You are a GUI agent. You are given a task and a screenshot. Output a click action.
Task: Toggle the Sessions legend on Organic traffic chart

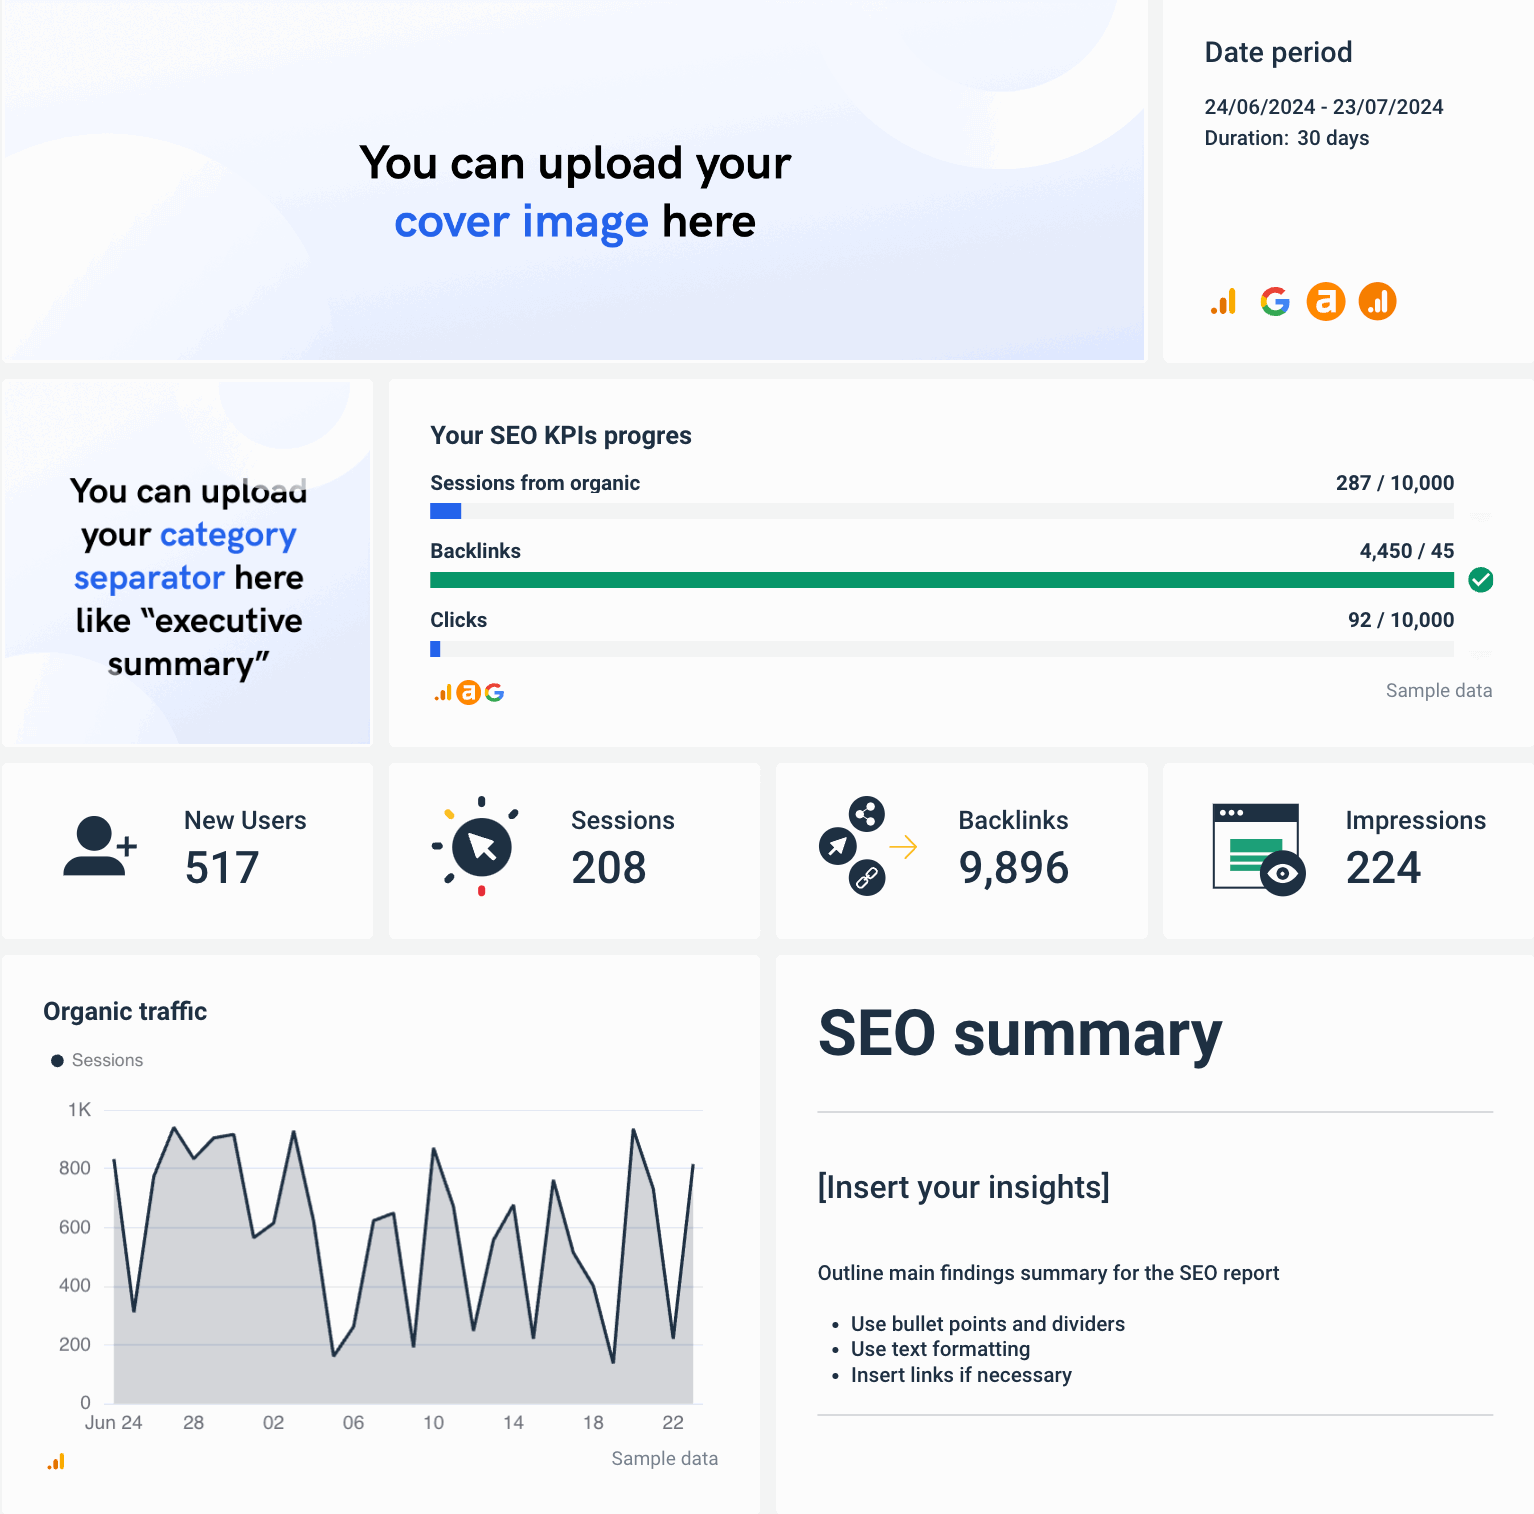pyautogui.click(x=96, y=1060)
